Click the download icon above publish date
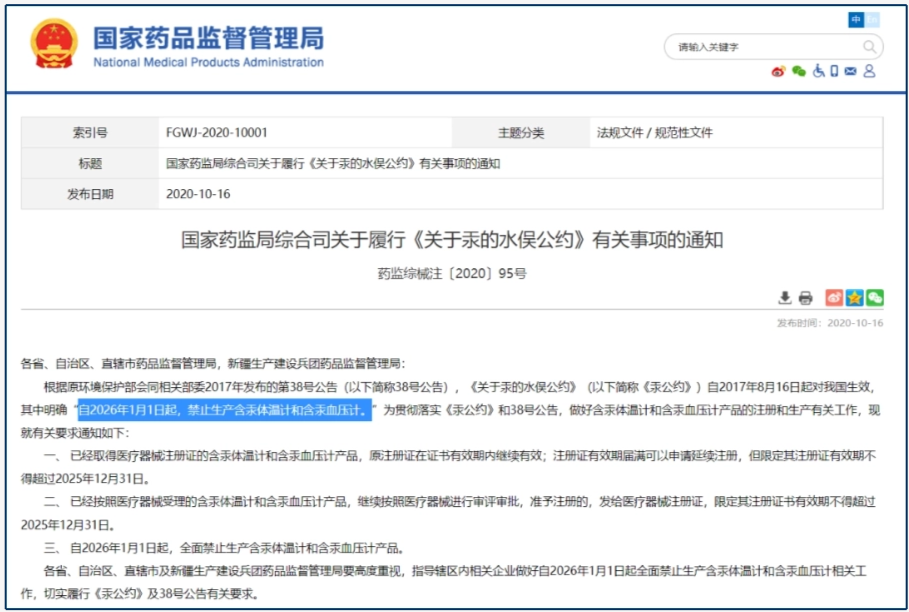909x612 pixels. [x=785, y=298]
